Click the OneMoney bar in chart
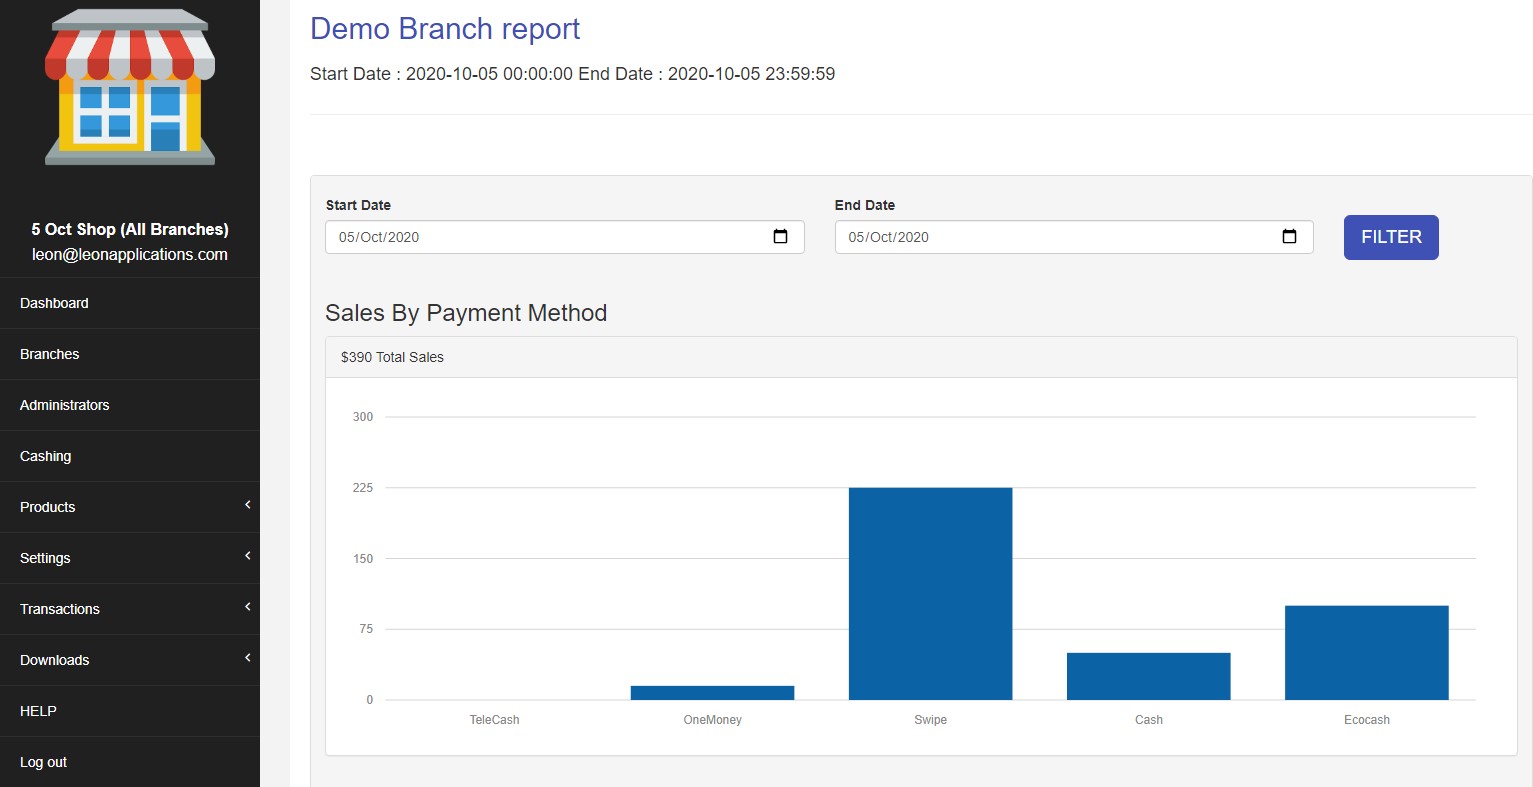 tap(712, 693)
